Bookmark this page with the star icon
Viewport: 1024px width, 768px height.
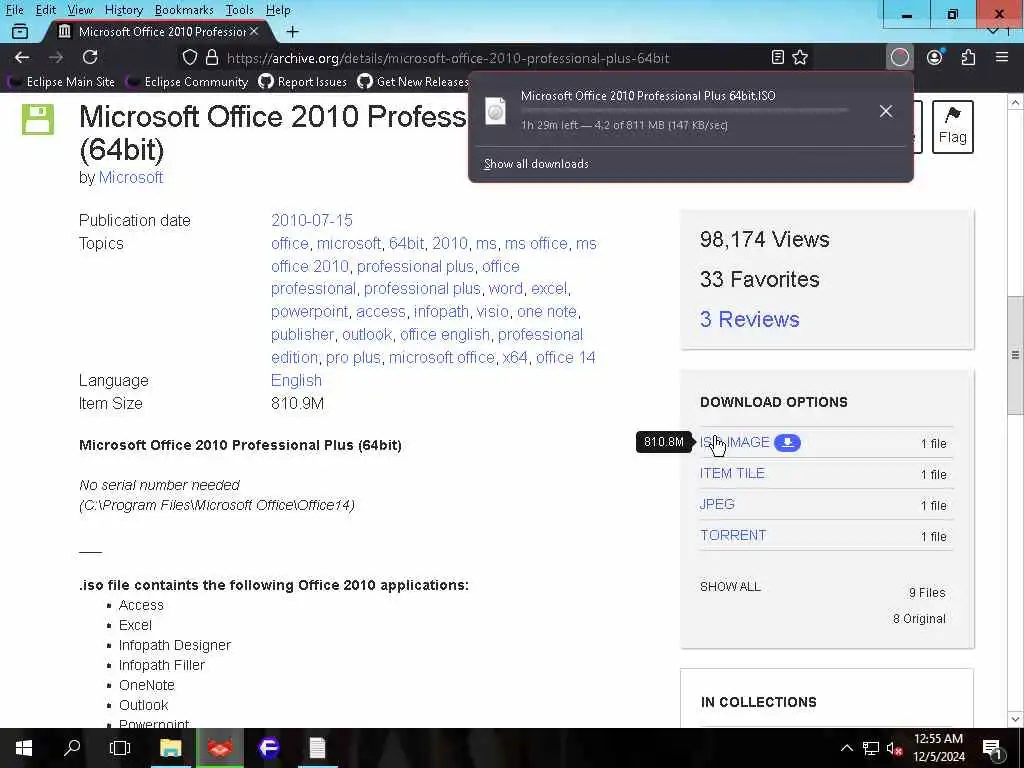click(800, 57)
